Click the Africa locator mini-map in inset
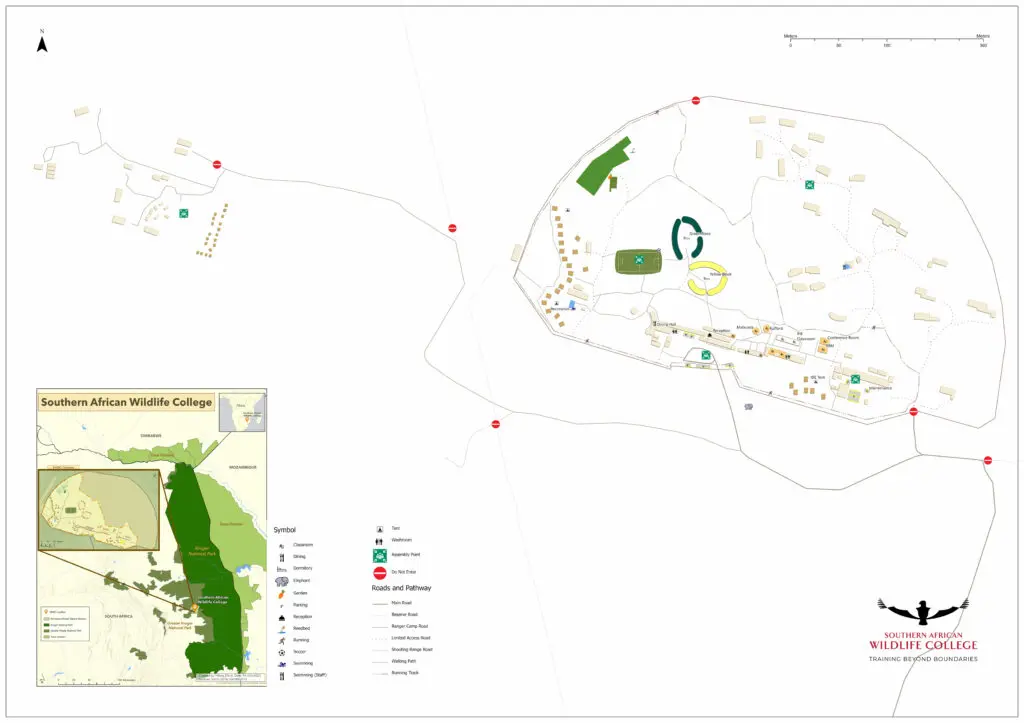This screenshot has width=1024, height=723. 242,410
